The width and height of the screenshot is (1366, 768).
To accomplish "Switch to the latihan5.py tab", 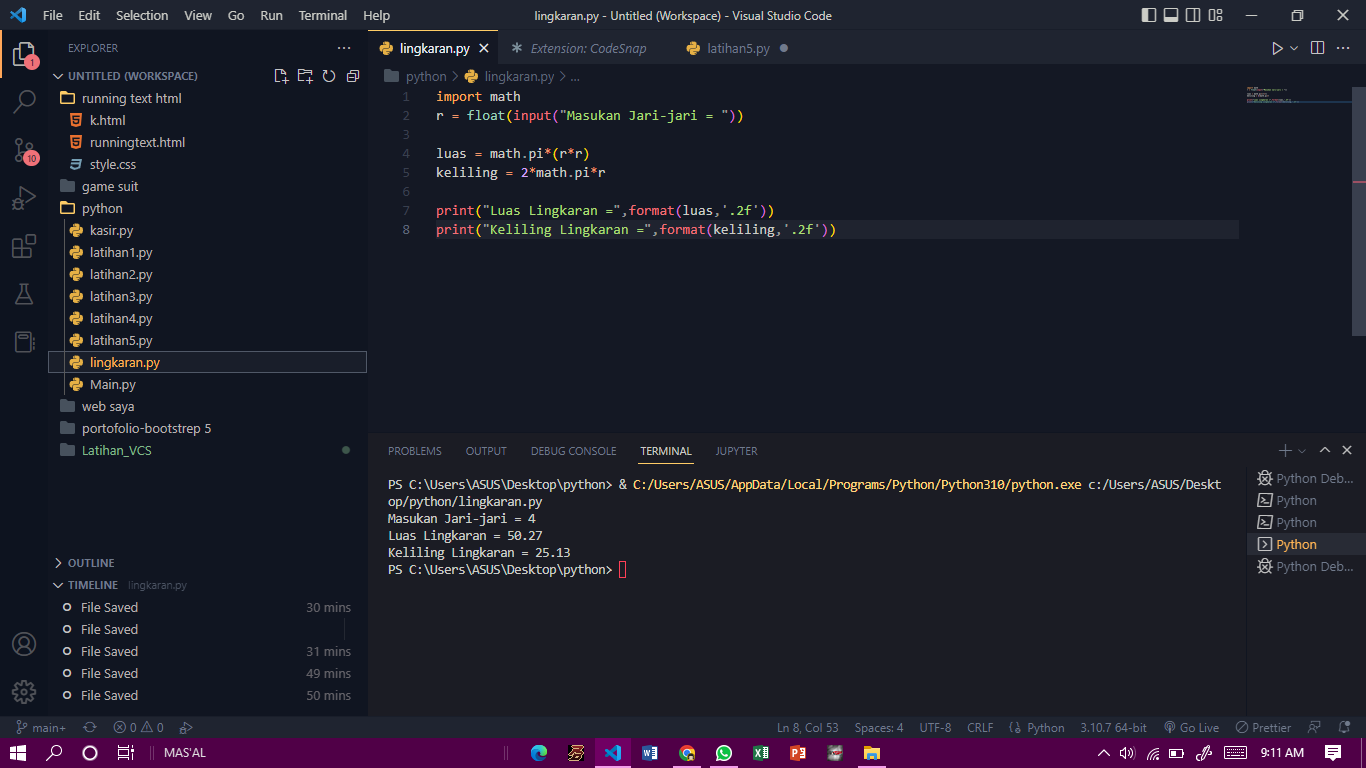I will [x=738, y=47].
